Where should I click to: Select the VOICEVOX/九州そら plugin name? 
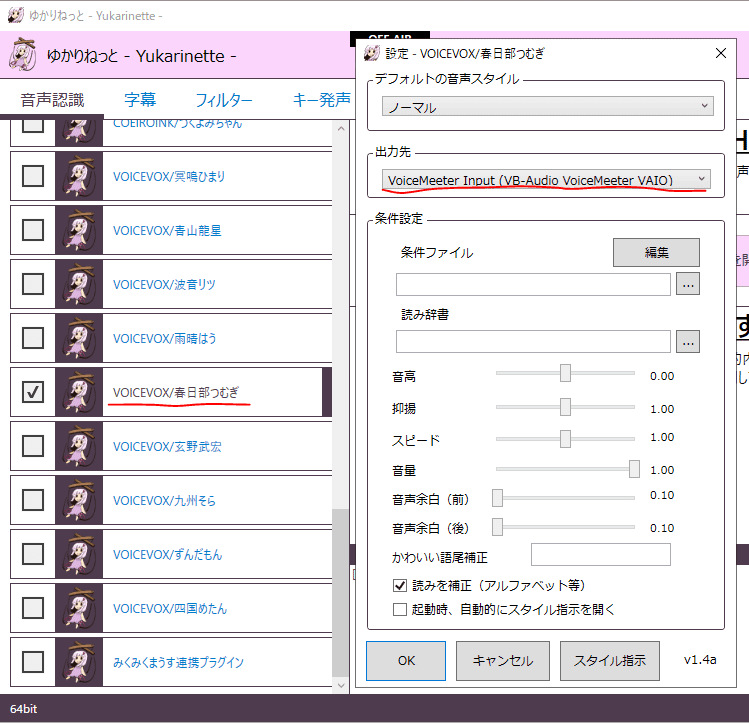tap(164, 500)
